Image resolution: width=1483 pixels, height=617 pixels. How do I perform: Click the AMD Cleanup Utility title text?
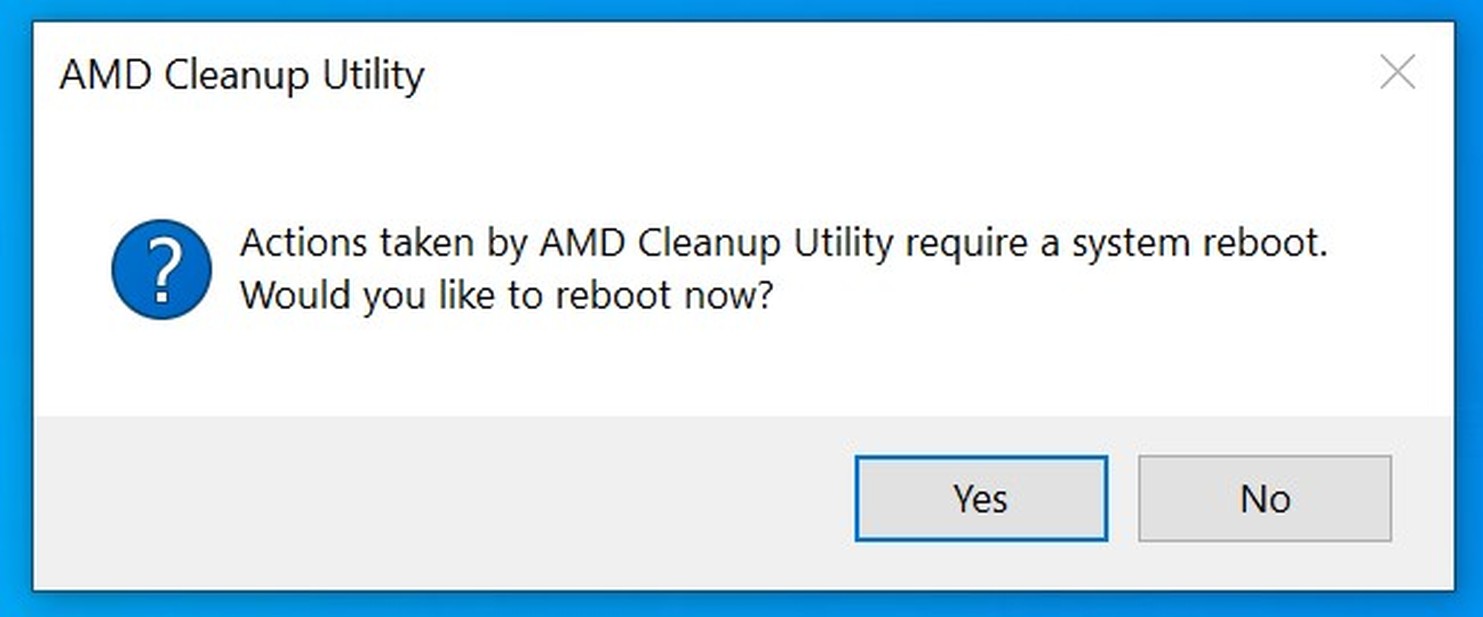(242, 75)
